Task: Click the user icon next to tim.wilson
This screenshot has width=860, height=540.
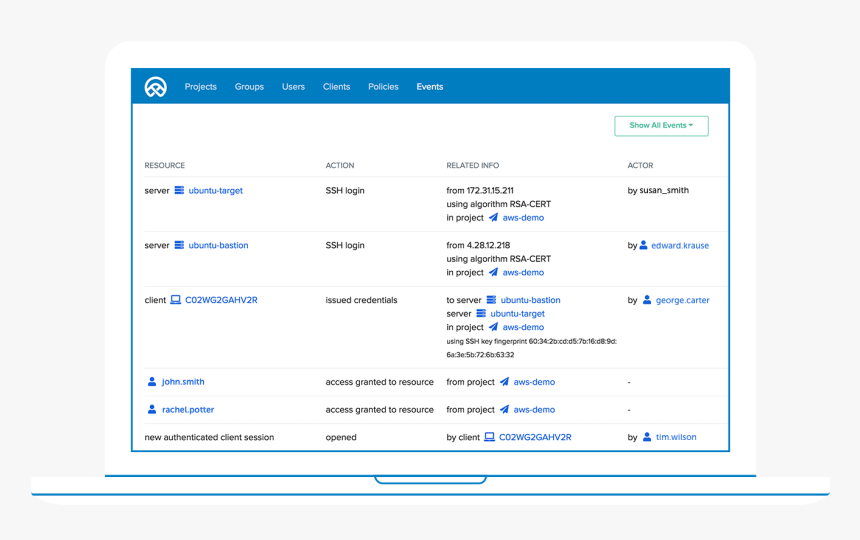Action: [647, 437]
